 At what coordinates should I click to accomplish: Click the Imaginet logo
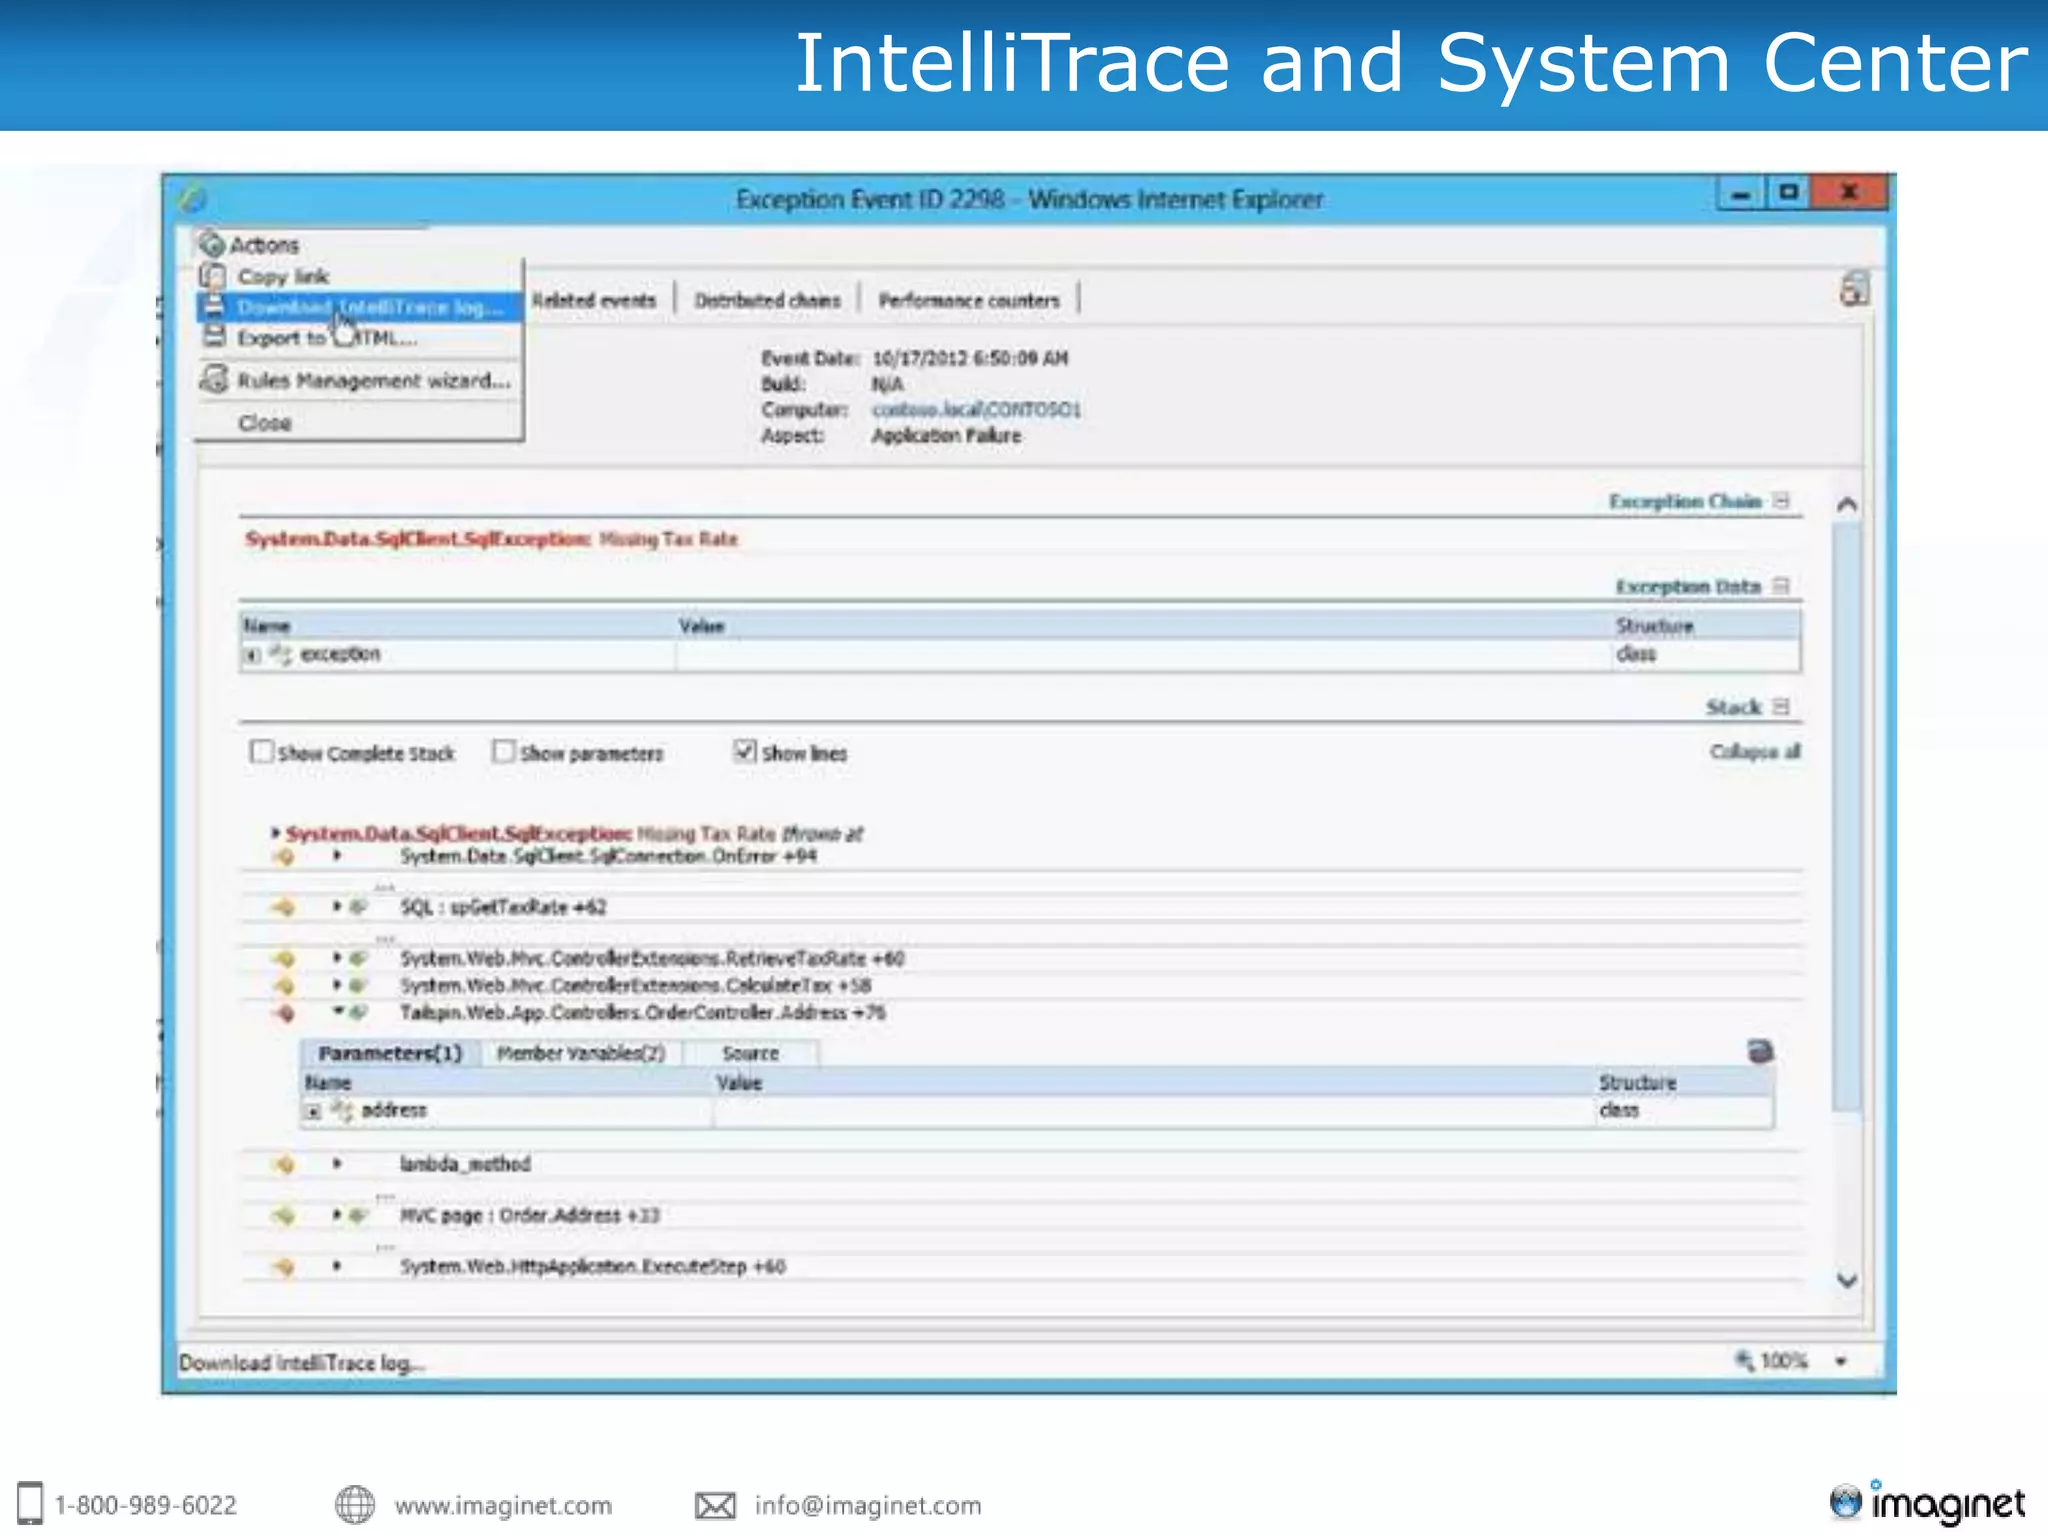click(1927, 1502)
